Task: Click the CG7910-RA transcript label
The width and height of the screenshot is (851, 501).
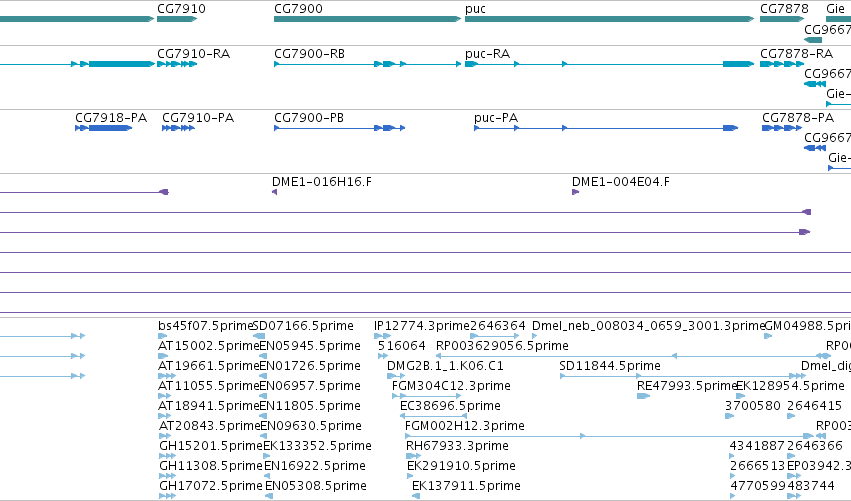Action: (x=194, y=54)
